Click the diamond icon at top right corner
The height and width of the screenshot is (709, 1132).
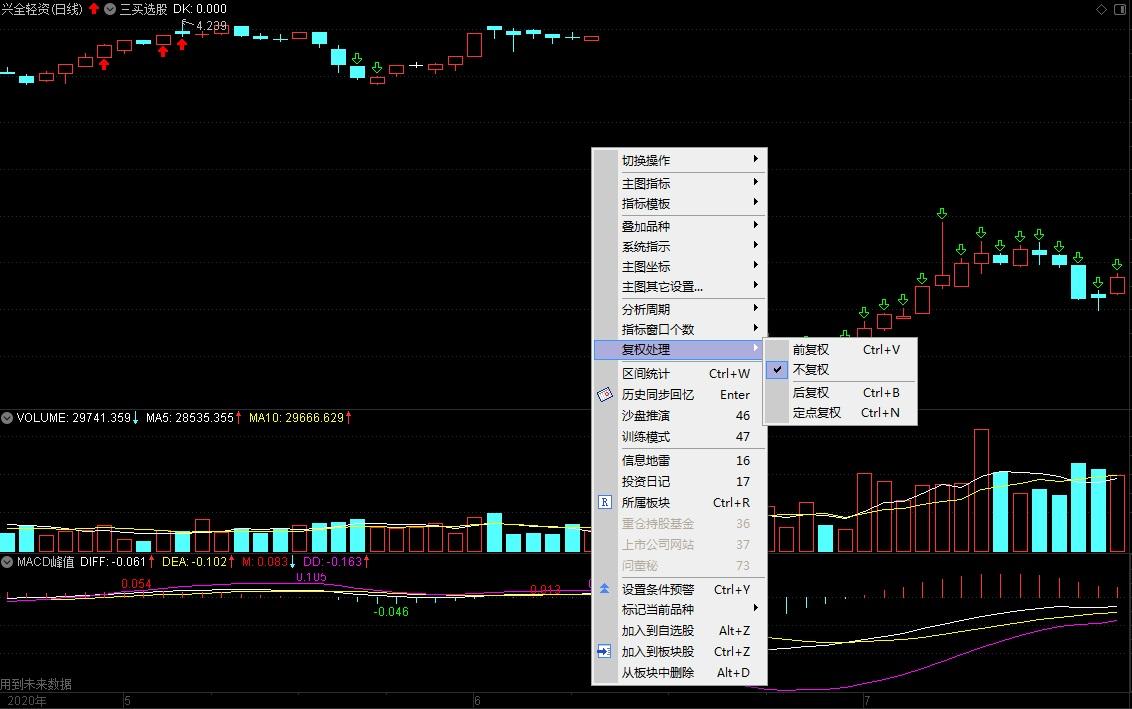1101,9
